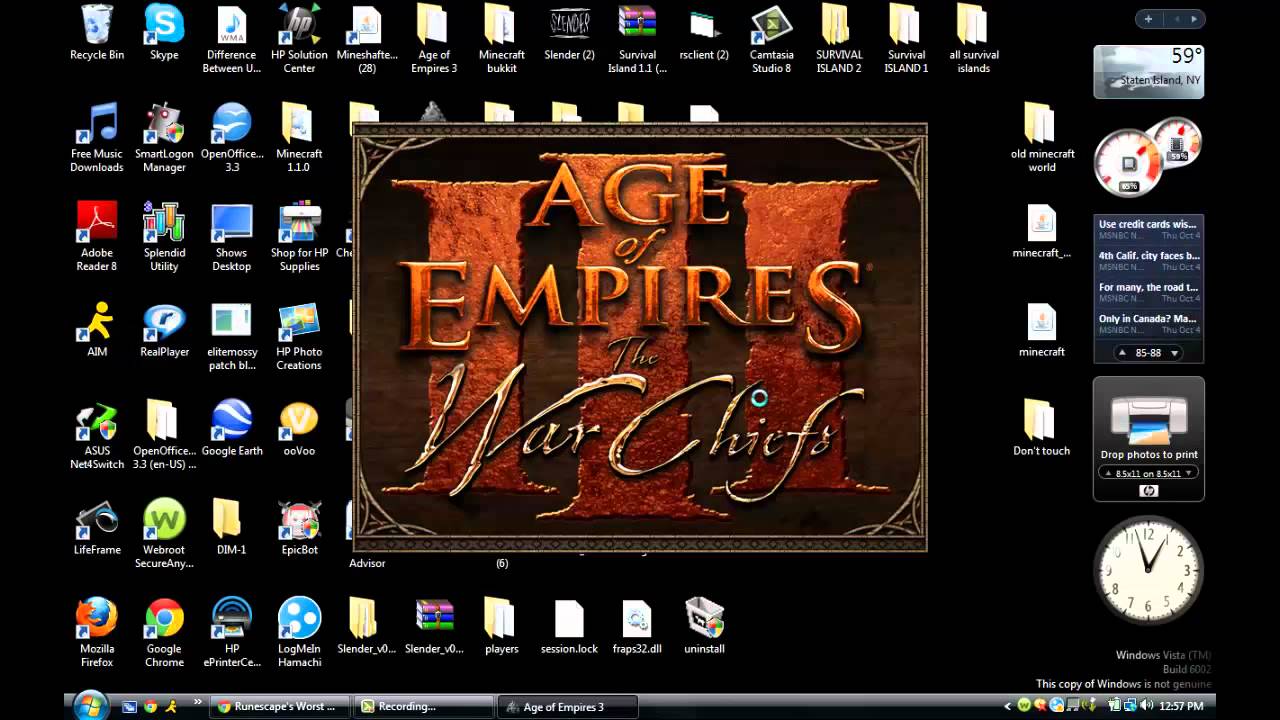The image size is (1280, 720).
Task: Select the SURVIVAL ISLAND 2 folder
Action: (x=839, y=40)
